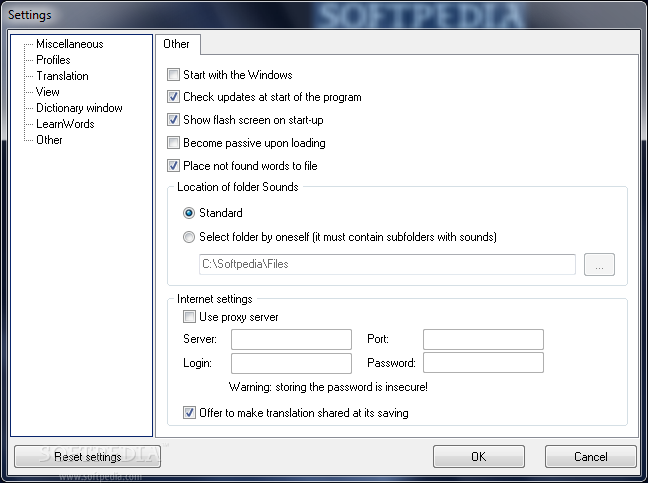
Task: Enable Start with the Windows checkbox
Action: [x=173, y=75]
